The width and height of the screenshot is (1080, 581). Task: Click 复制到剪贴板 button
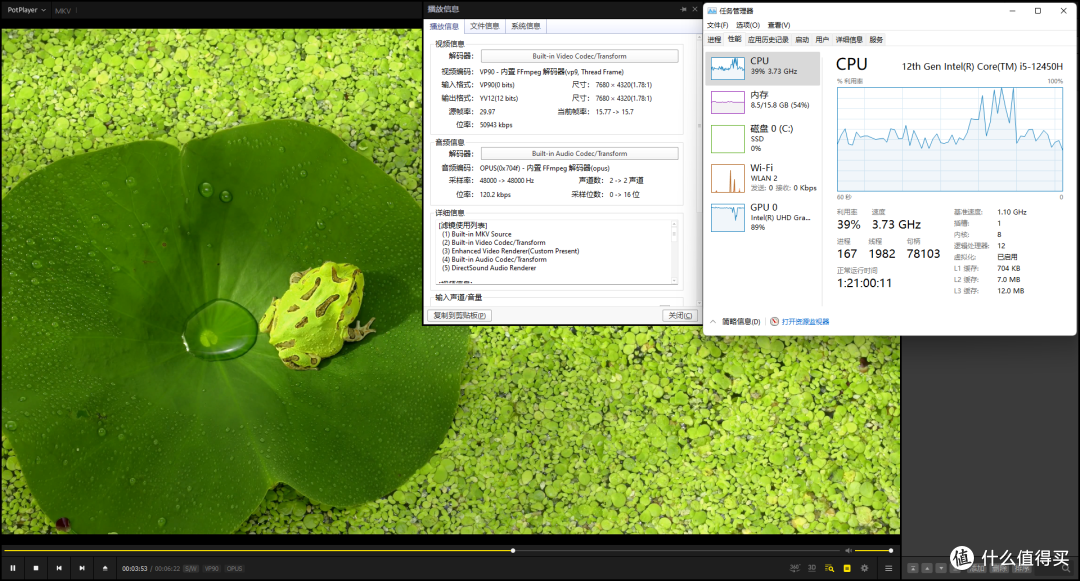tap(459, 315)
